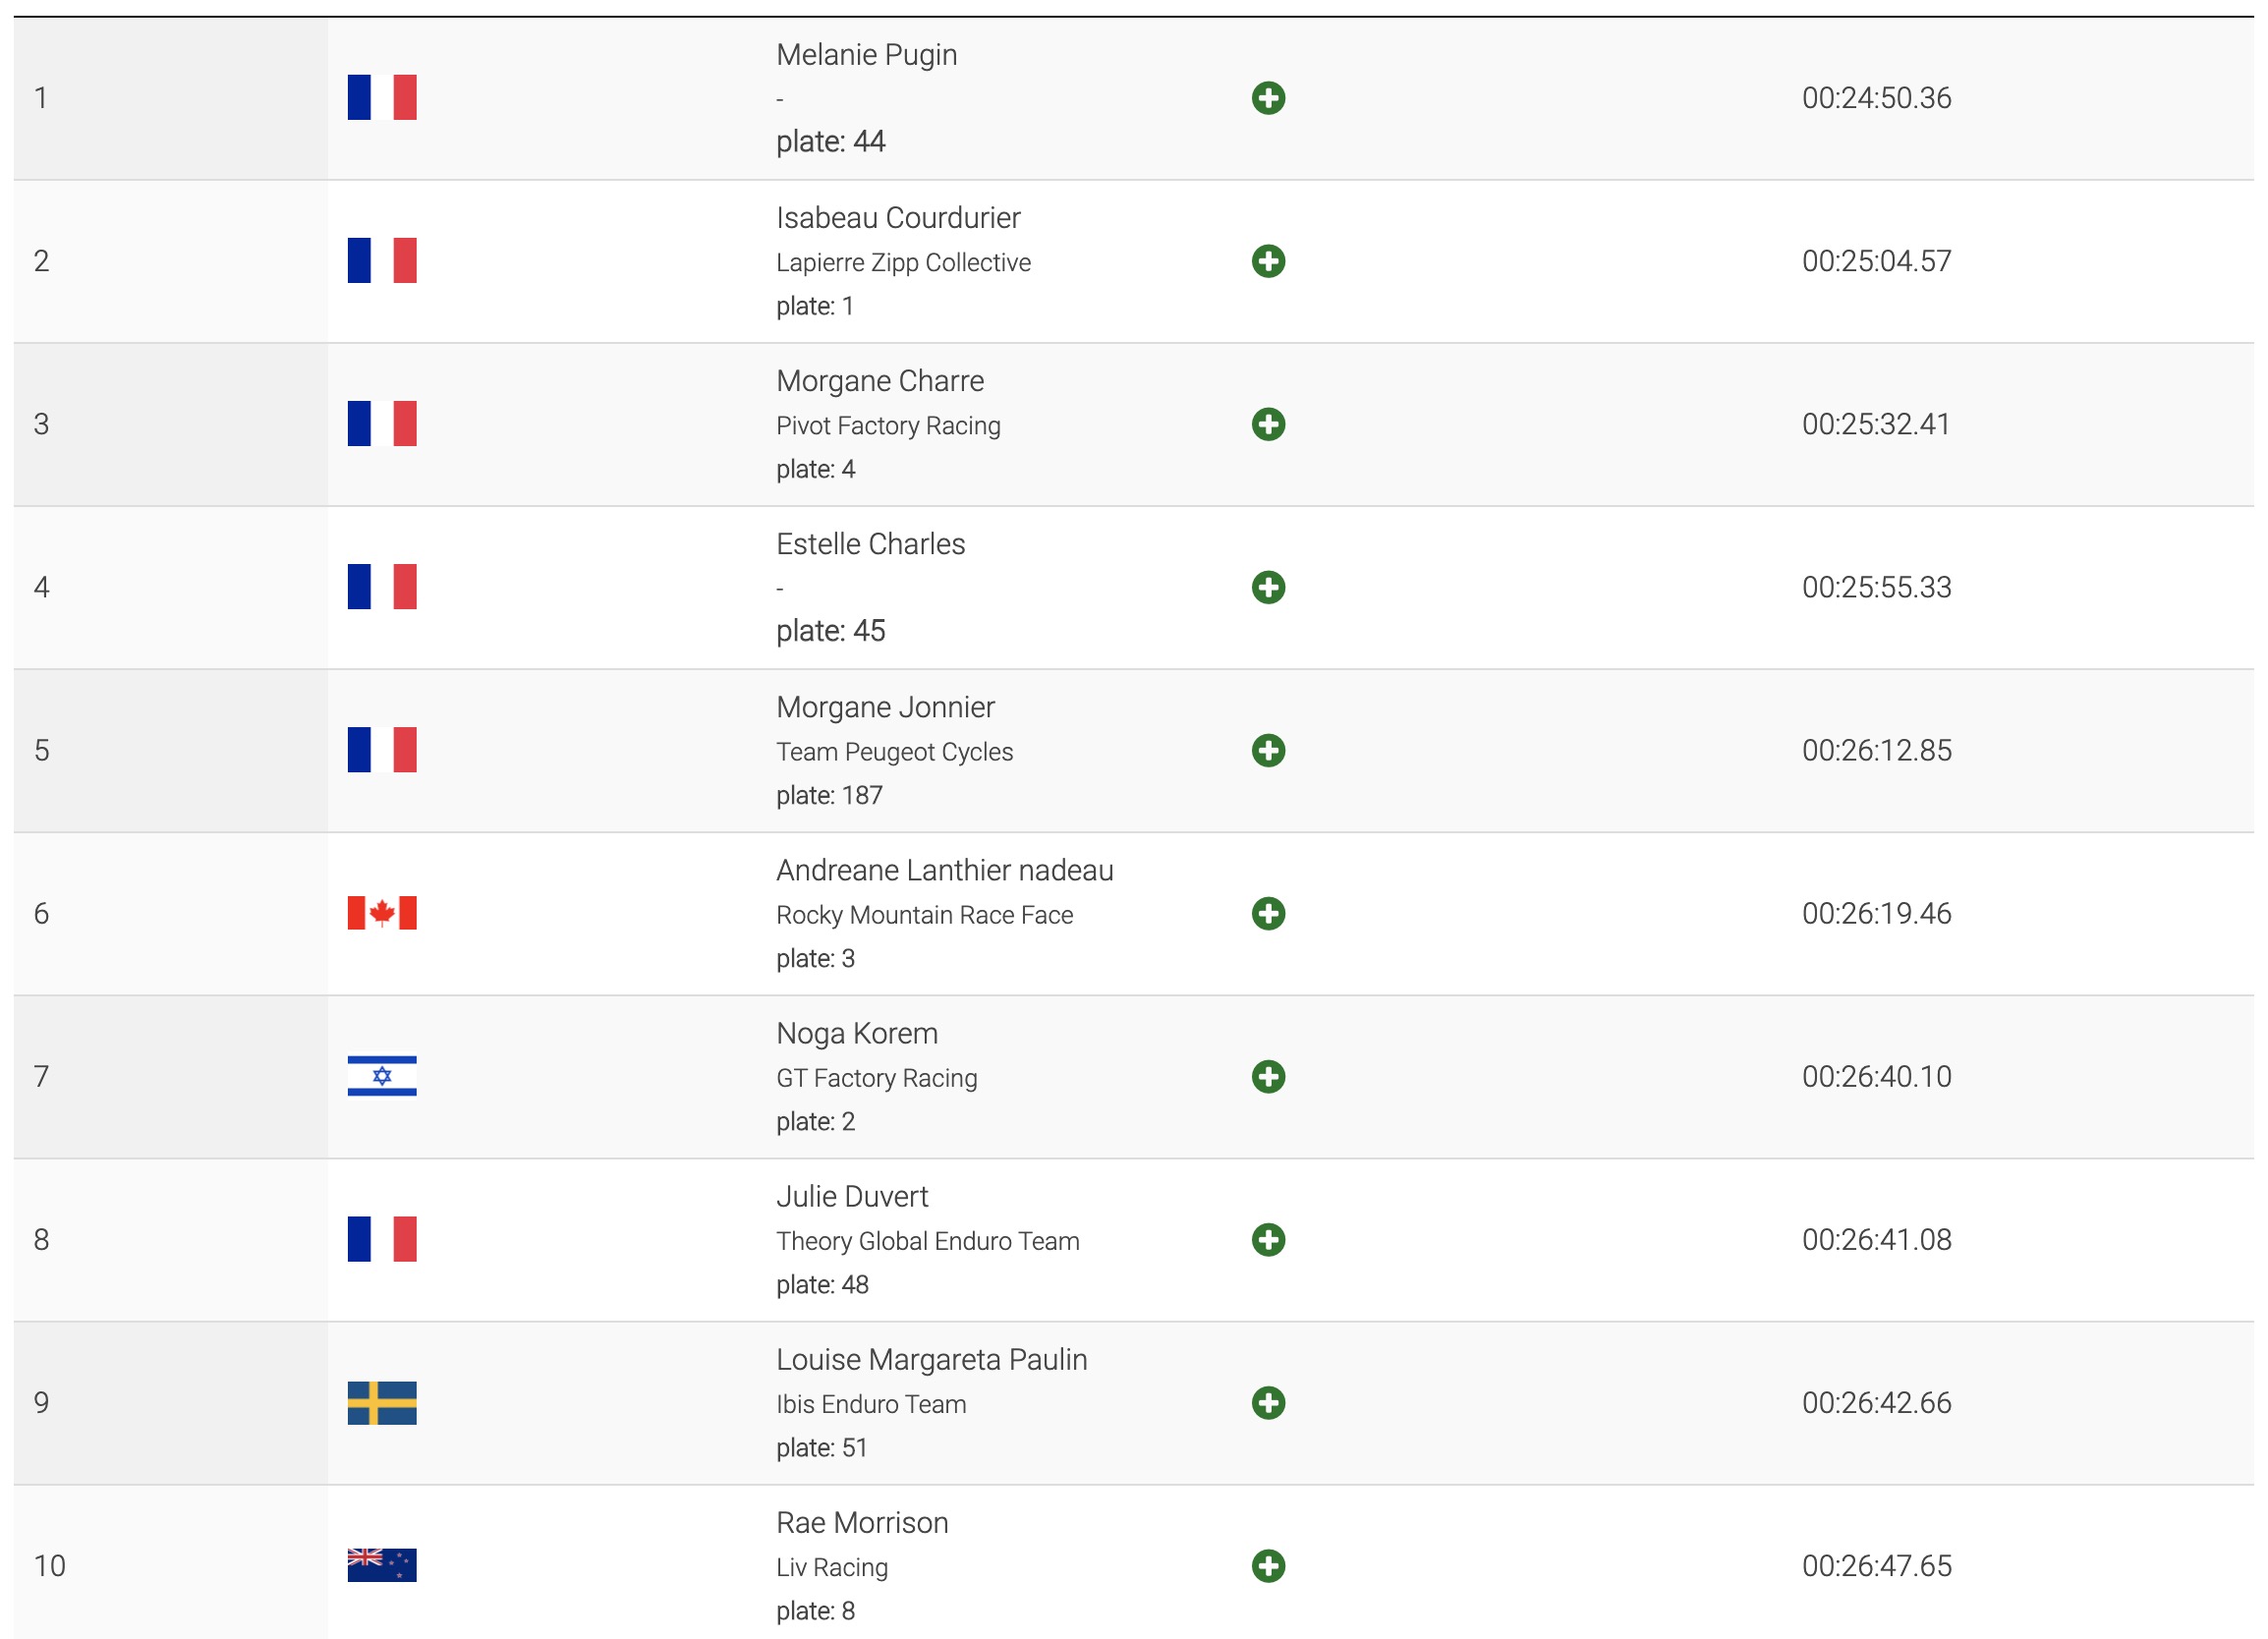Click plus icon next to Morgane Jonnier
Screen dimensions: 2268x1639
(x=1268, y=750)
